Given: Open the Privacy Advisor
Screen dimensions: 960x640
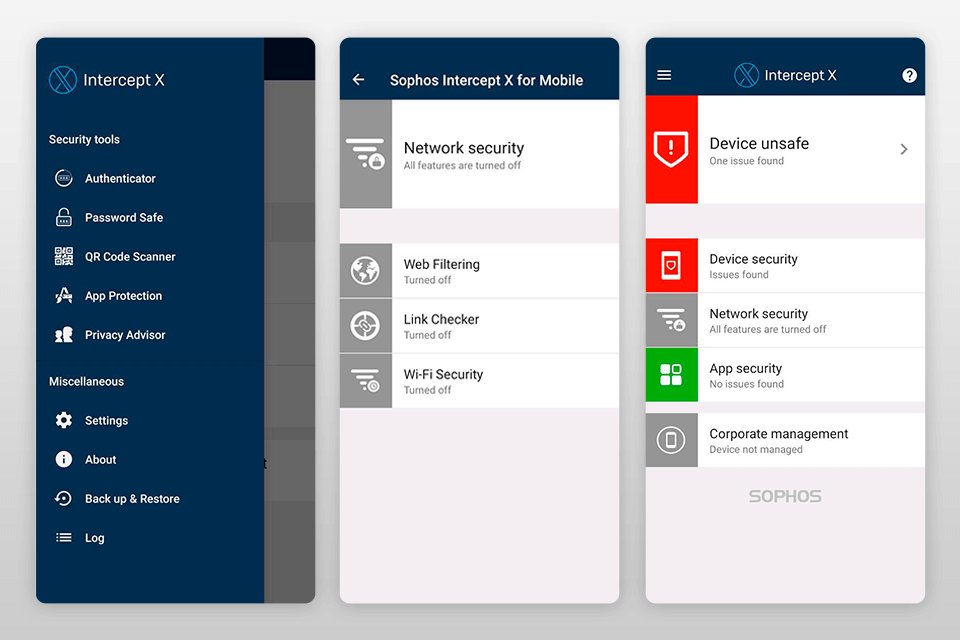Looking at the screenshot, I should pos(125,334).
